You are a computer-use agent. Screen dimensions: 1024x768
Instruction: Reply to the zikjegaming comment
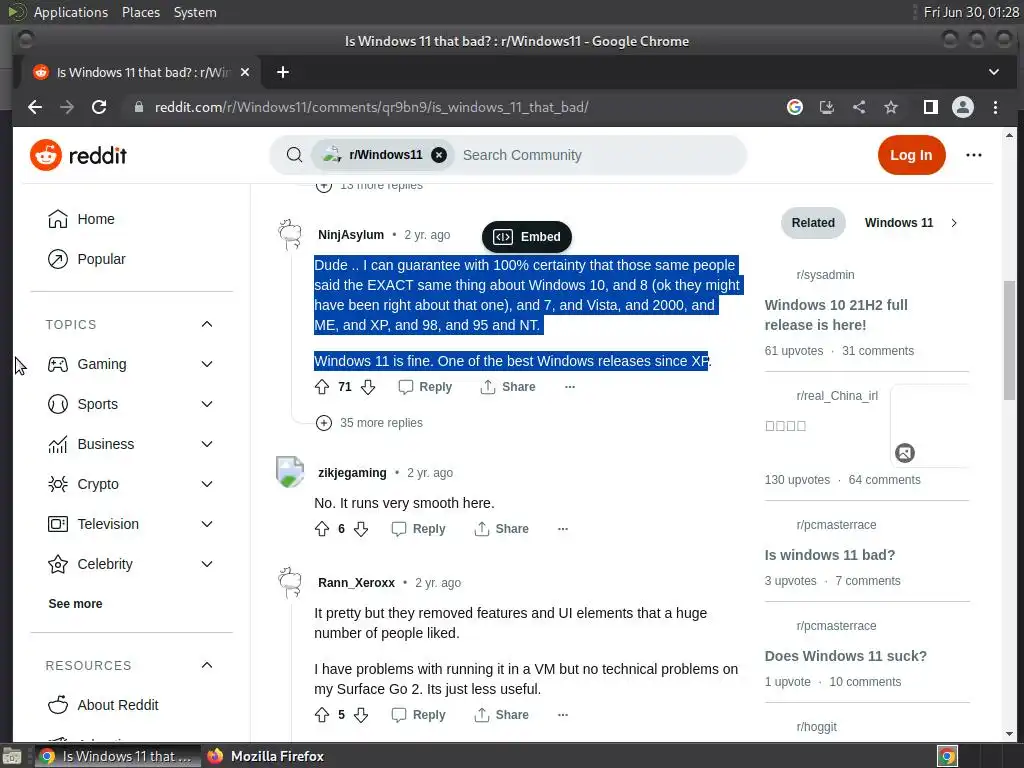tap(419, 529)
